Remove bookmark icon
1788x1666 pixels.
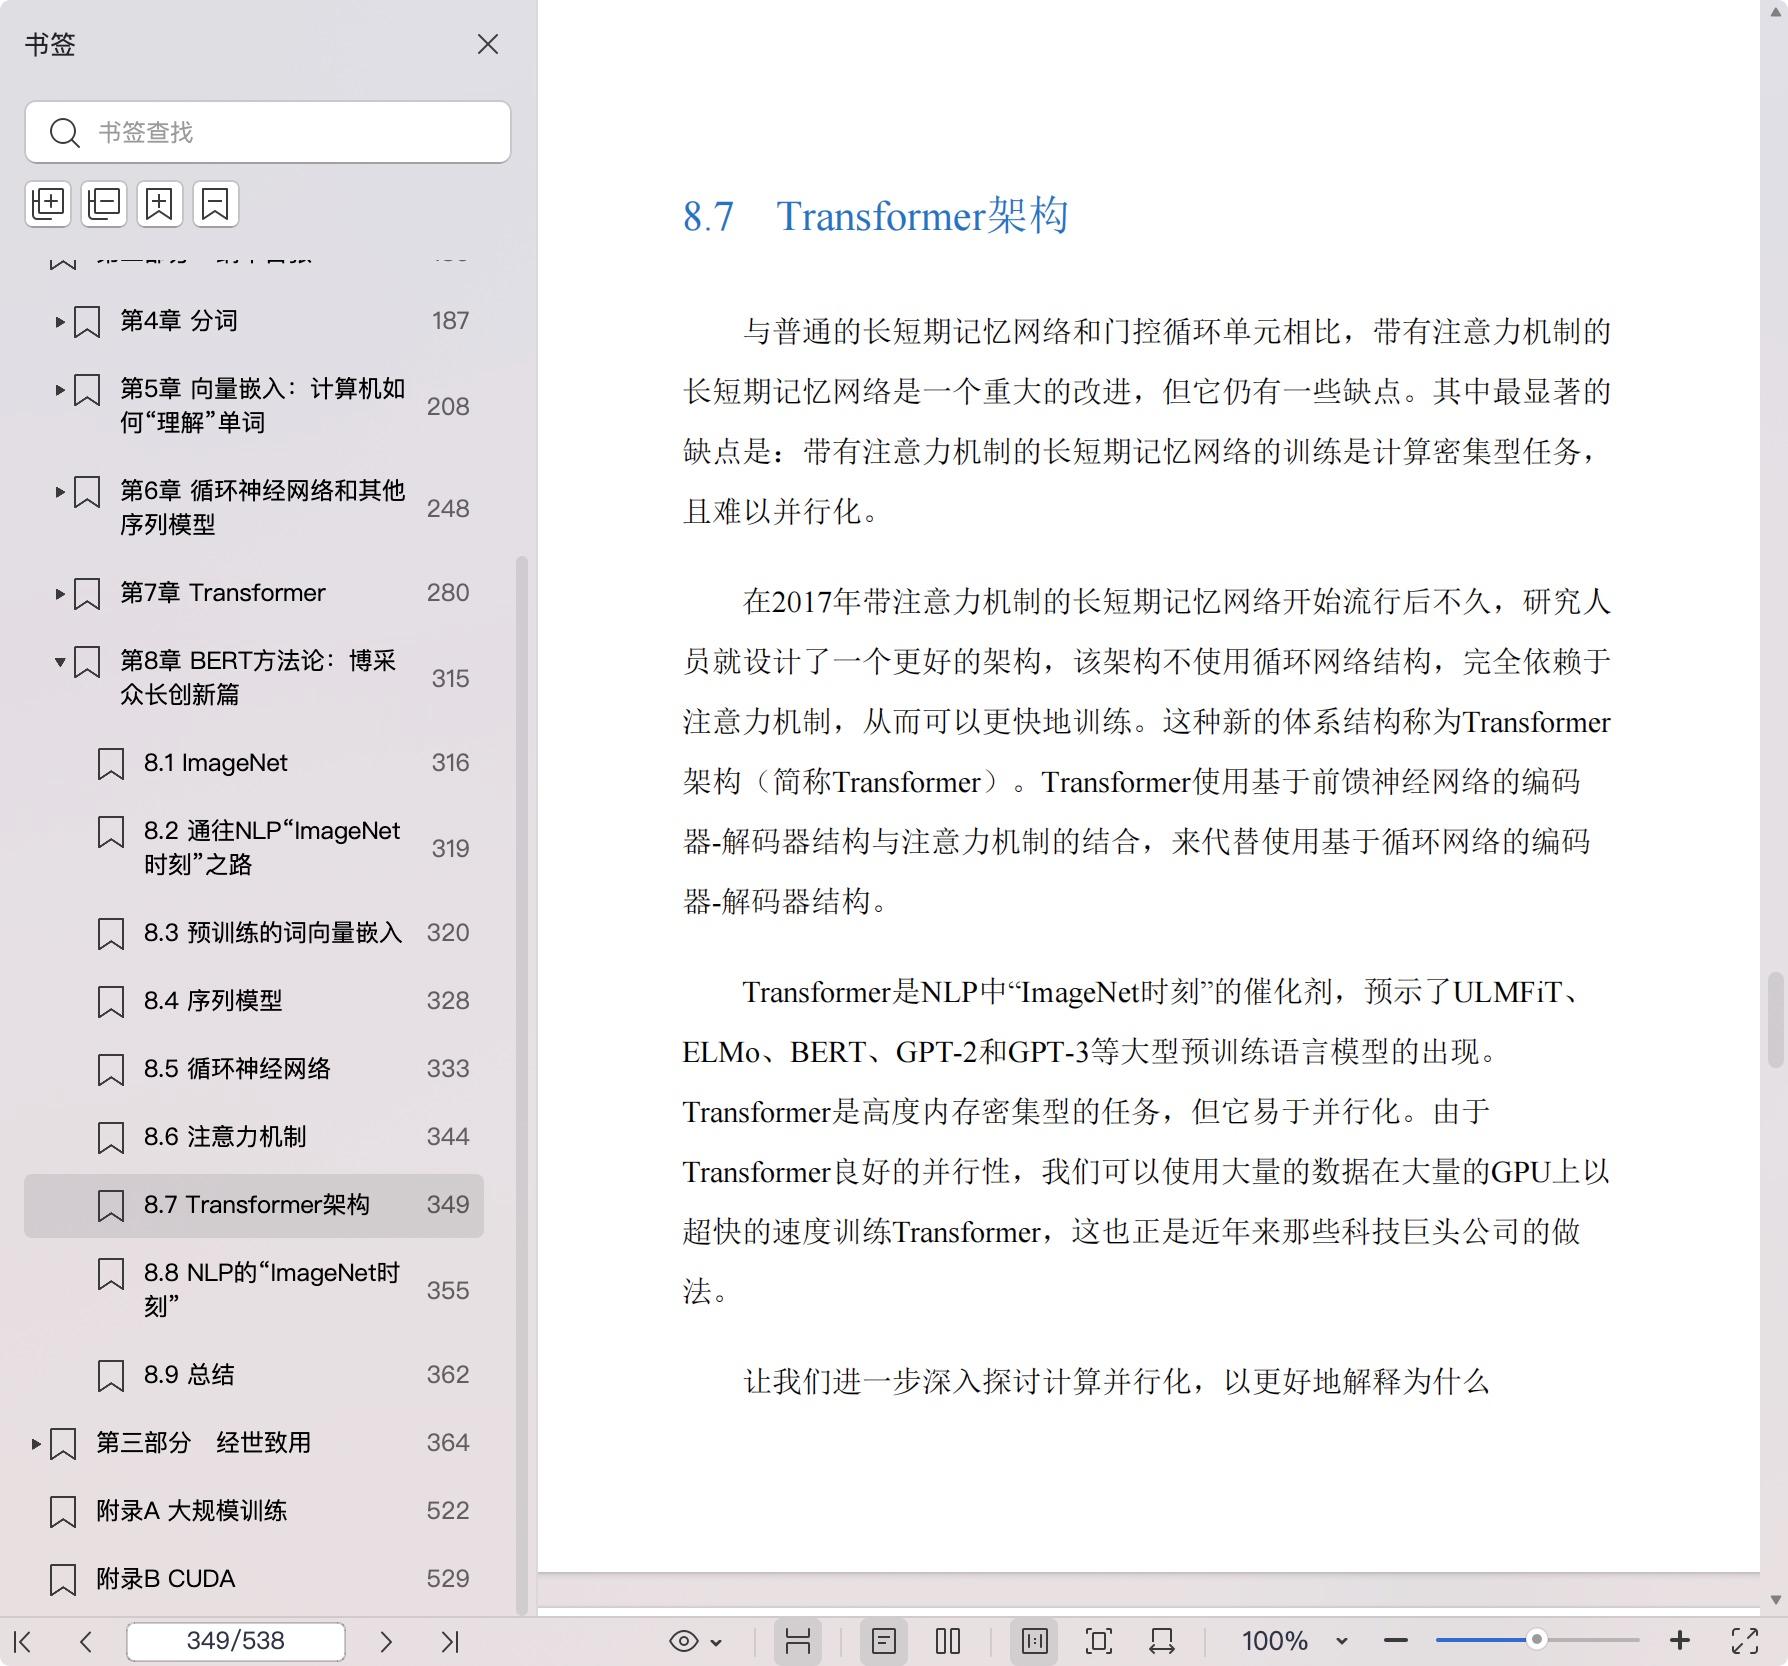[x=216, y=204]
